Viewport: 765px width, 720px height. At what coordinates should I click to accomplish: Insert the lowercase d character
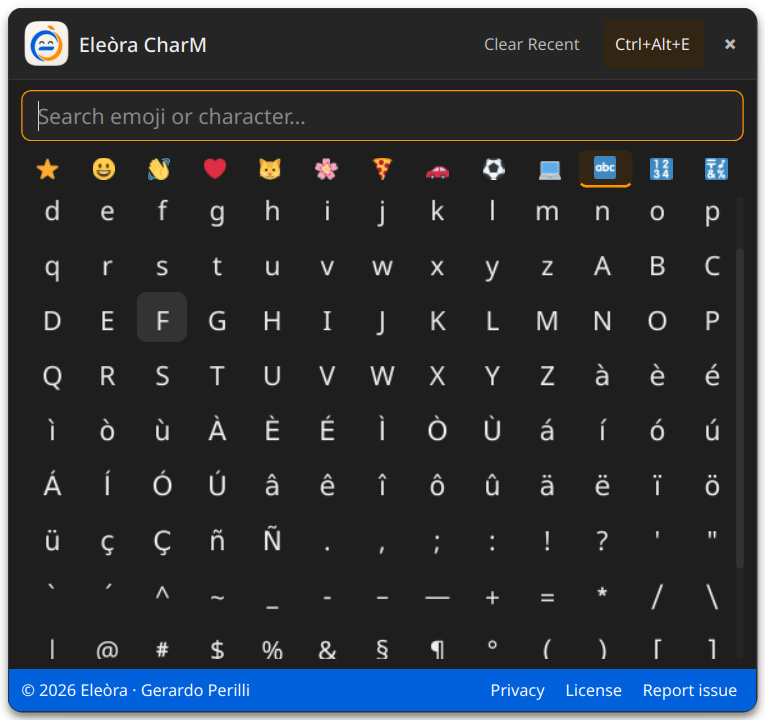click(x=52, y=212)
